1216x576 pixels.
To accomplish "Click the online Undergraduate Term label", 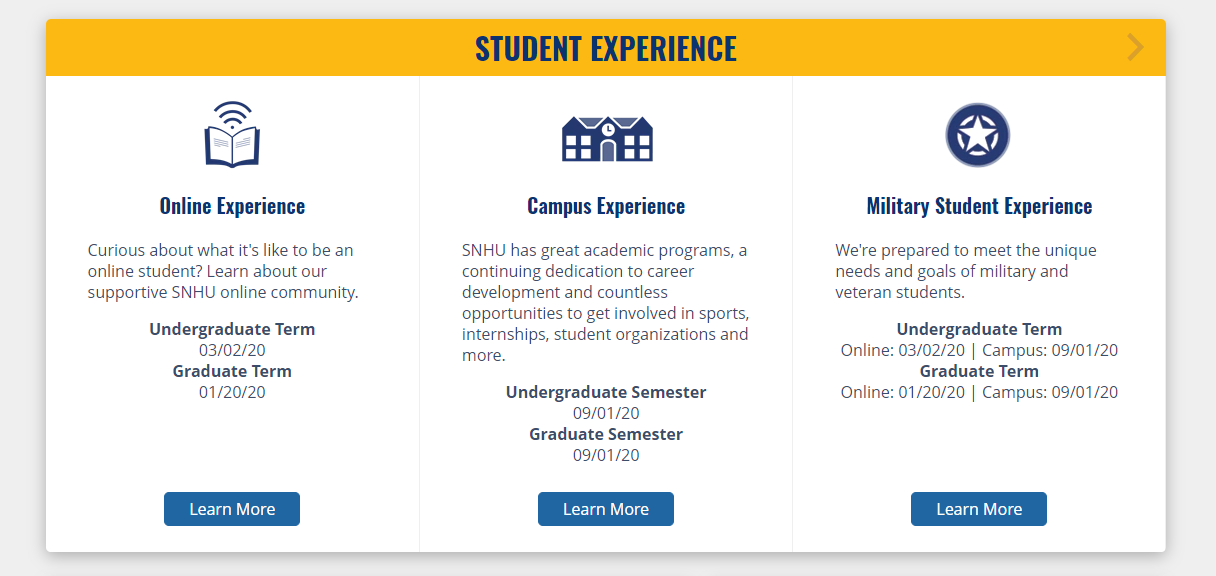I will coord(232,329).
